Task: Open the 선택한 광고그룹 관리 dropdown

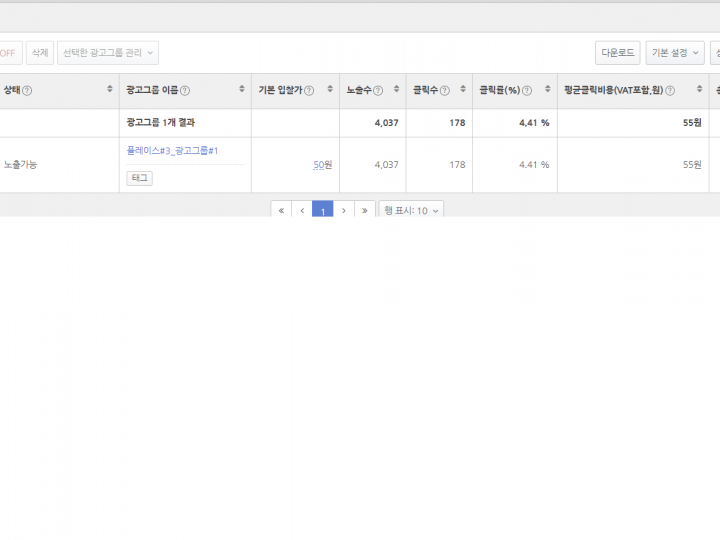Action: coord(108,53)
